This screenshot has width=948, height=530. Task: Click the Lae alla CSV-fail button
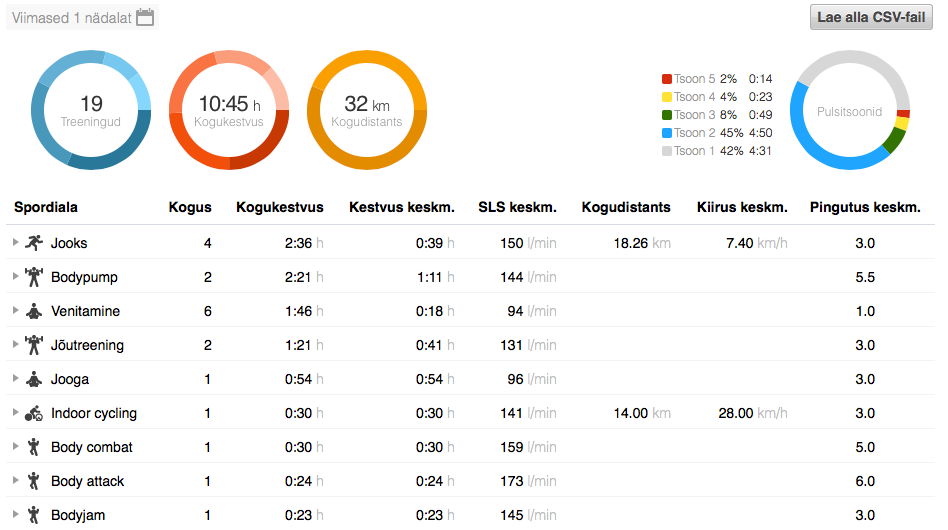[871, 18]
